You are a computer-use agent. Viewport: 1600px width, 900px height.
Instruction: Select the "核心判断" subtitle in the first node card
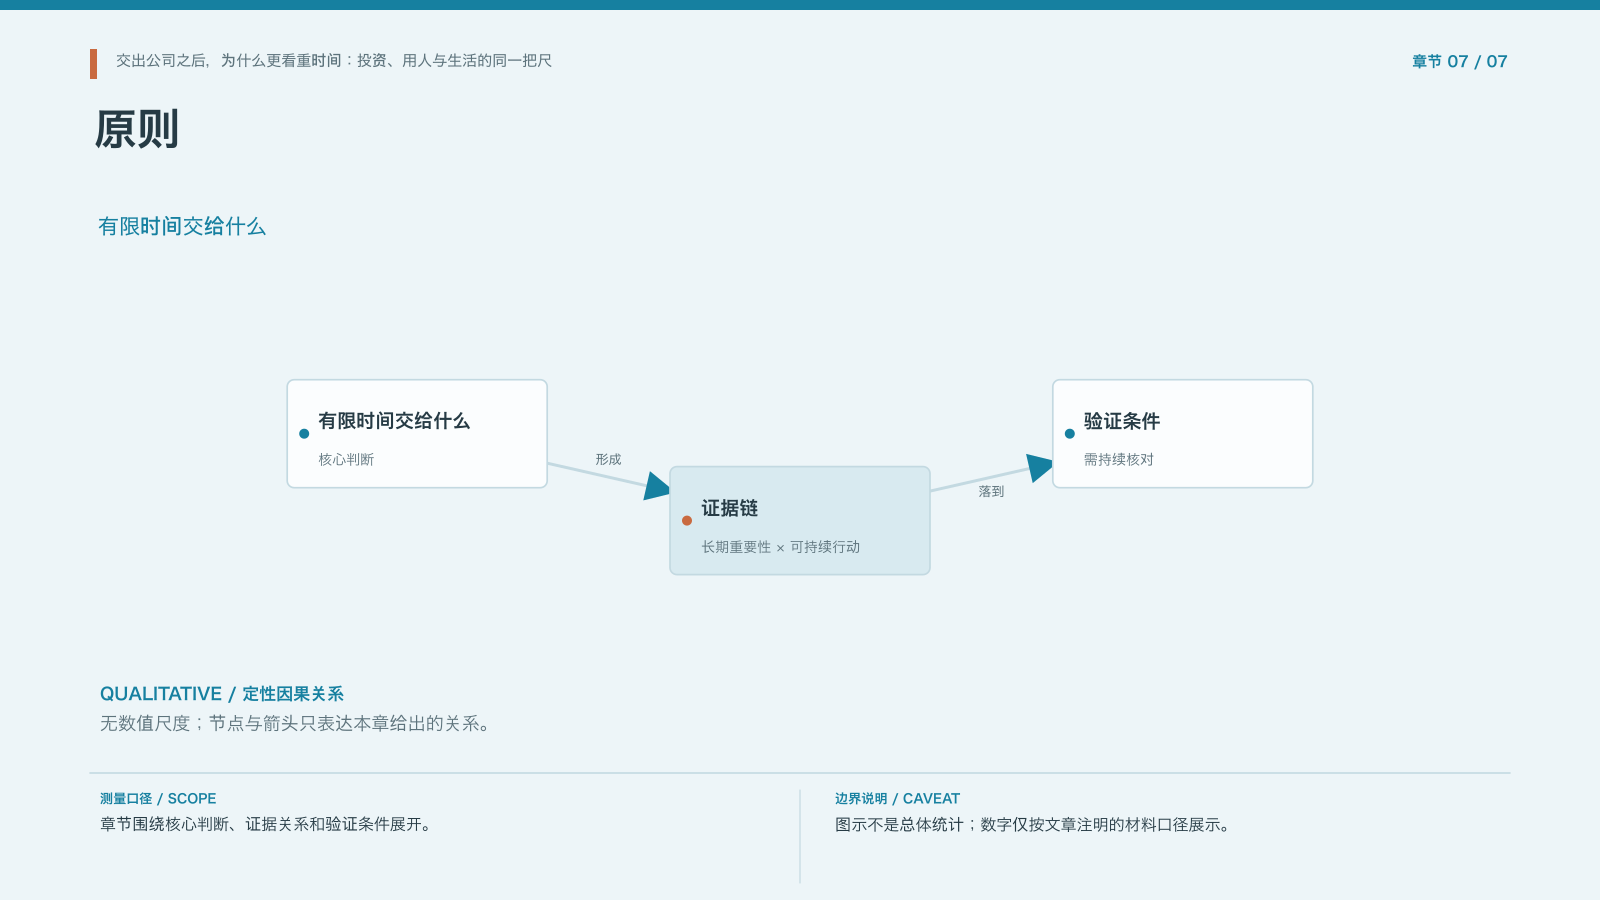click(x=346, y=460)
